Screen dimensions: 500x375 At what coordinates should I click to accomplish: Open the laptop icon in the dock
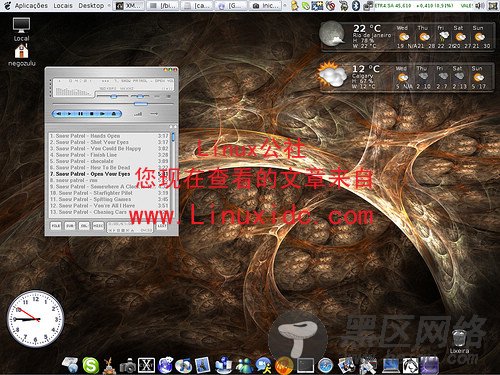391,366
